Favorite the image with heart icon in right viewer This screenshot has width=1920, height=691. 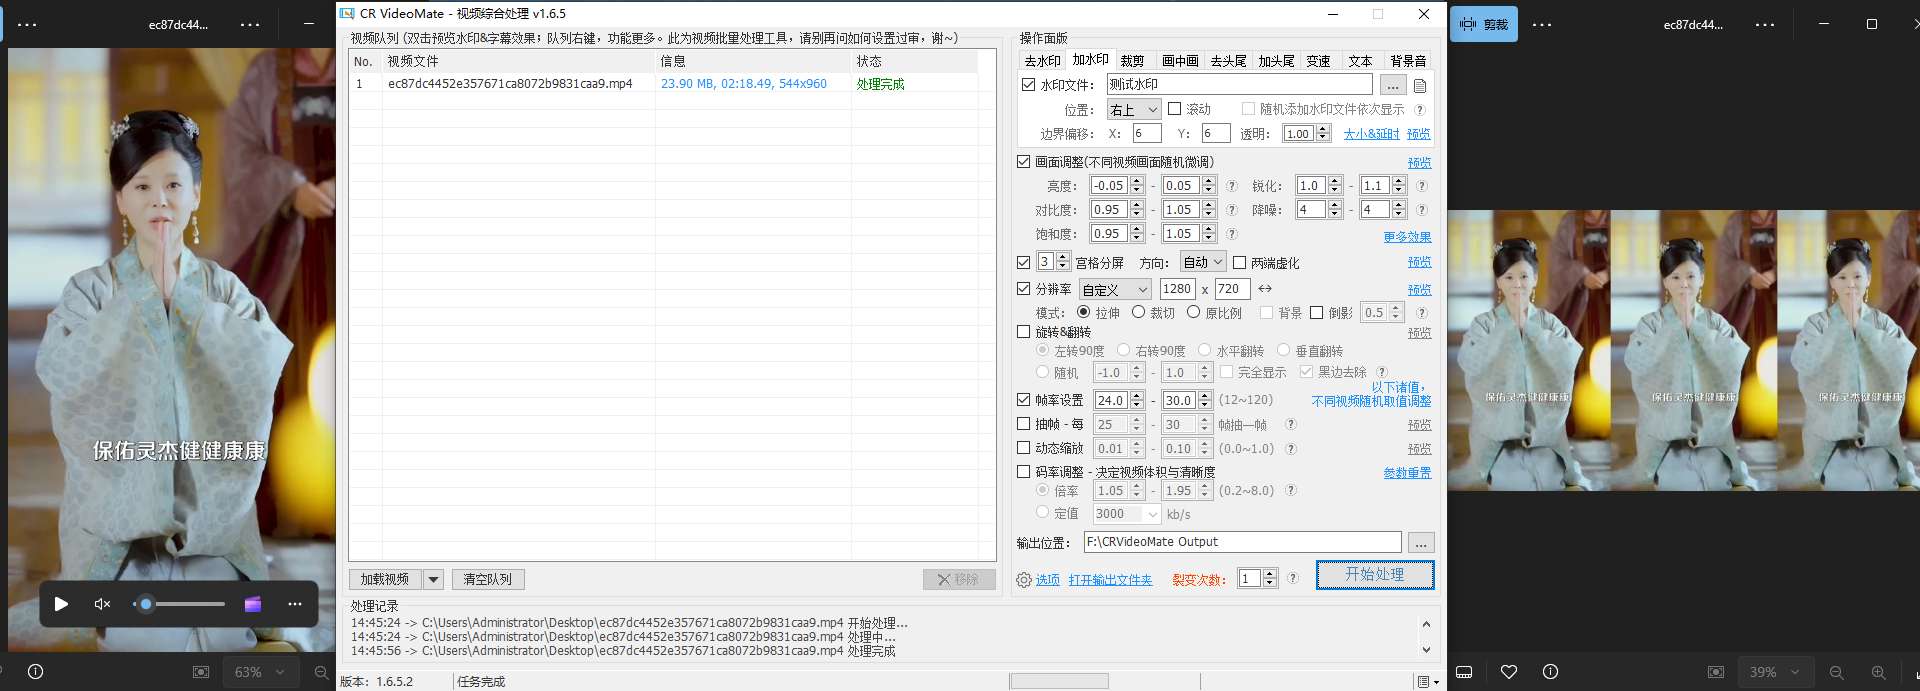click(x=1509, y=672)
